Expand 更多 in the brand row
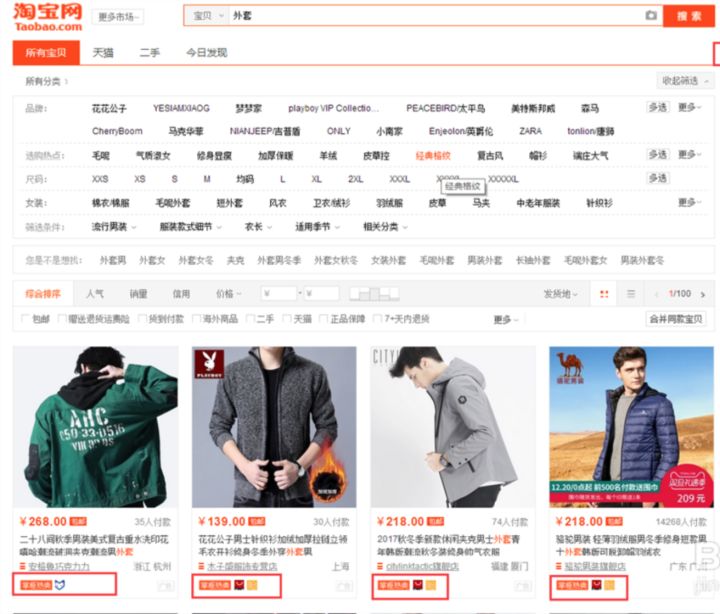This screenshot has height=614, width=720. [690, 107]
